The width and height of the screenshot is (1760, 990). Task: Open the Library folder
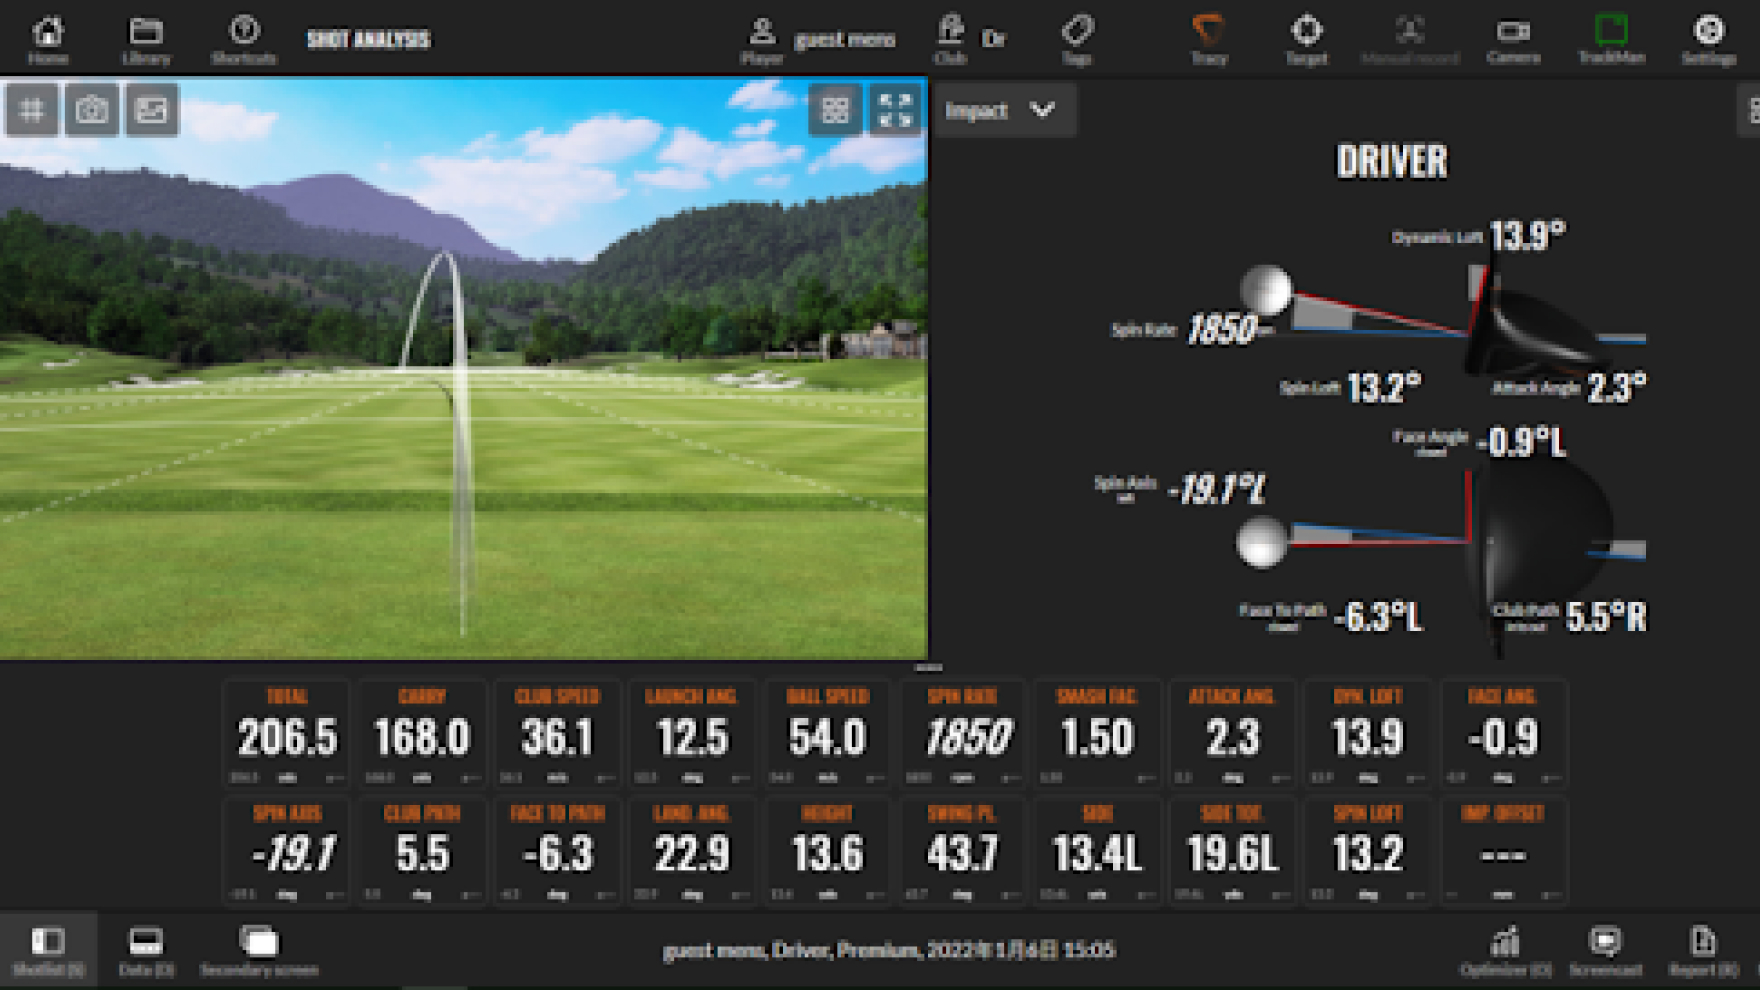(x=146, y=39)
